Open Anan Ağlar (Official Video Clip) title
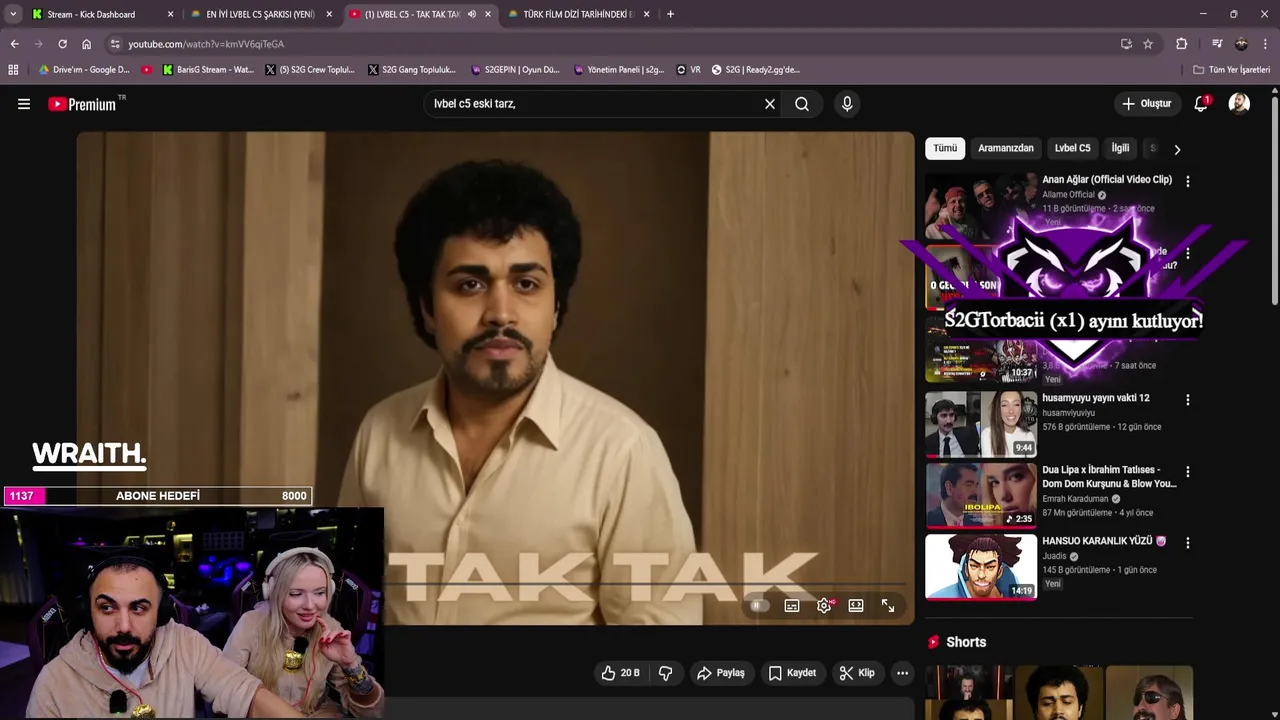The image size is (1280, 720). (x=1107, y=180)
